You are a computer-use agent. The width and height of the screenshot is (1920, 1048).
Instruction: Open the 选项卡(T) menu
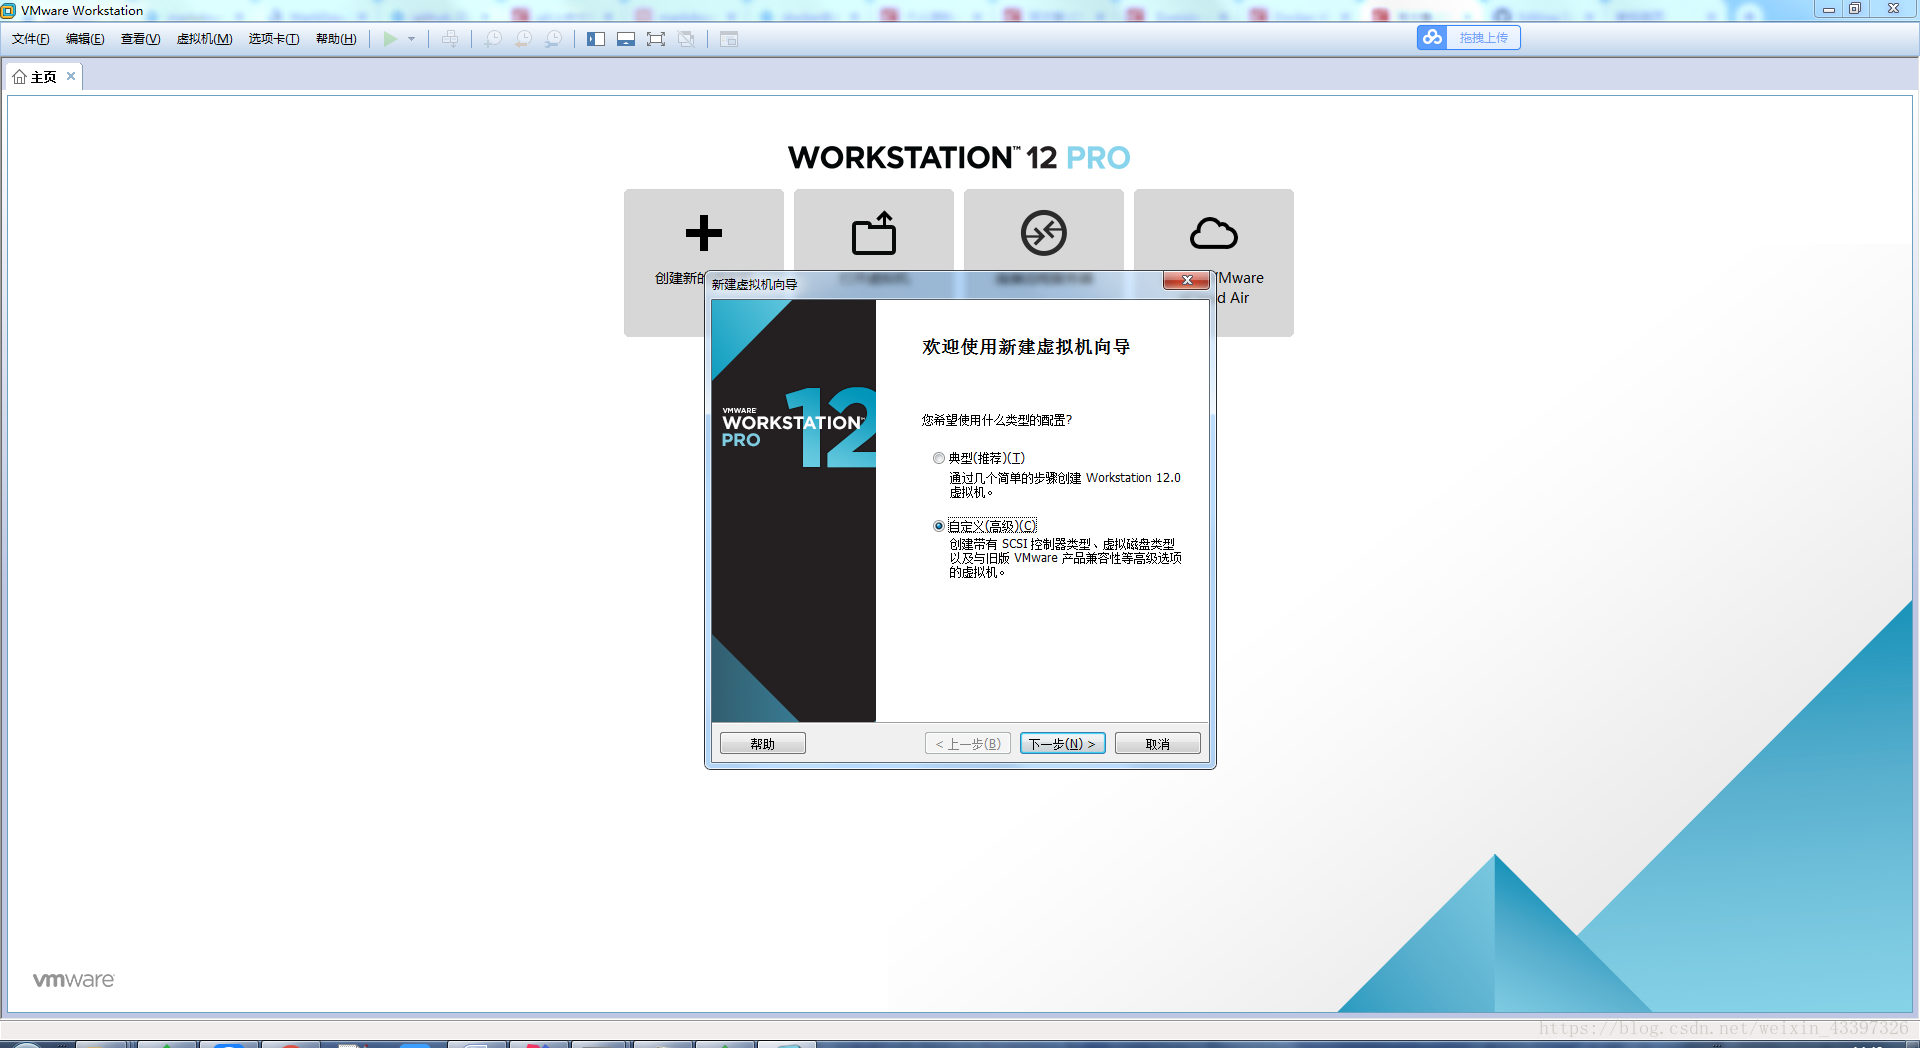coord(274,39)
